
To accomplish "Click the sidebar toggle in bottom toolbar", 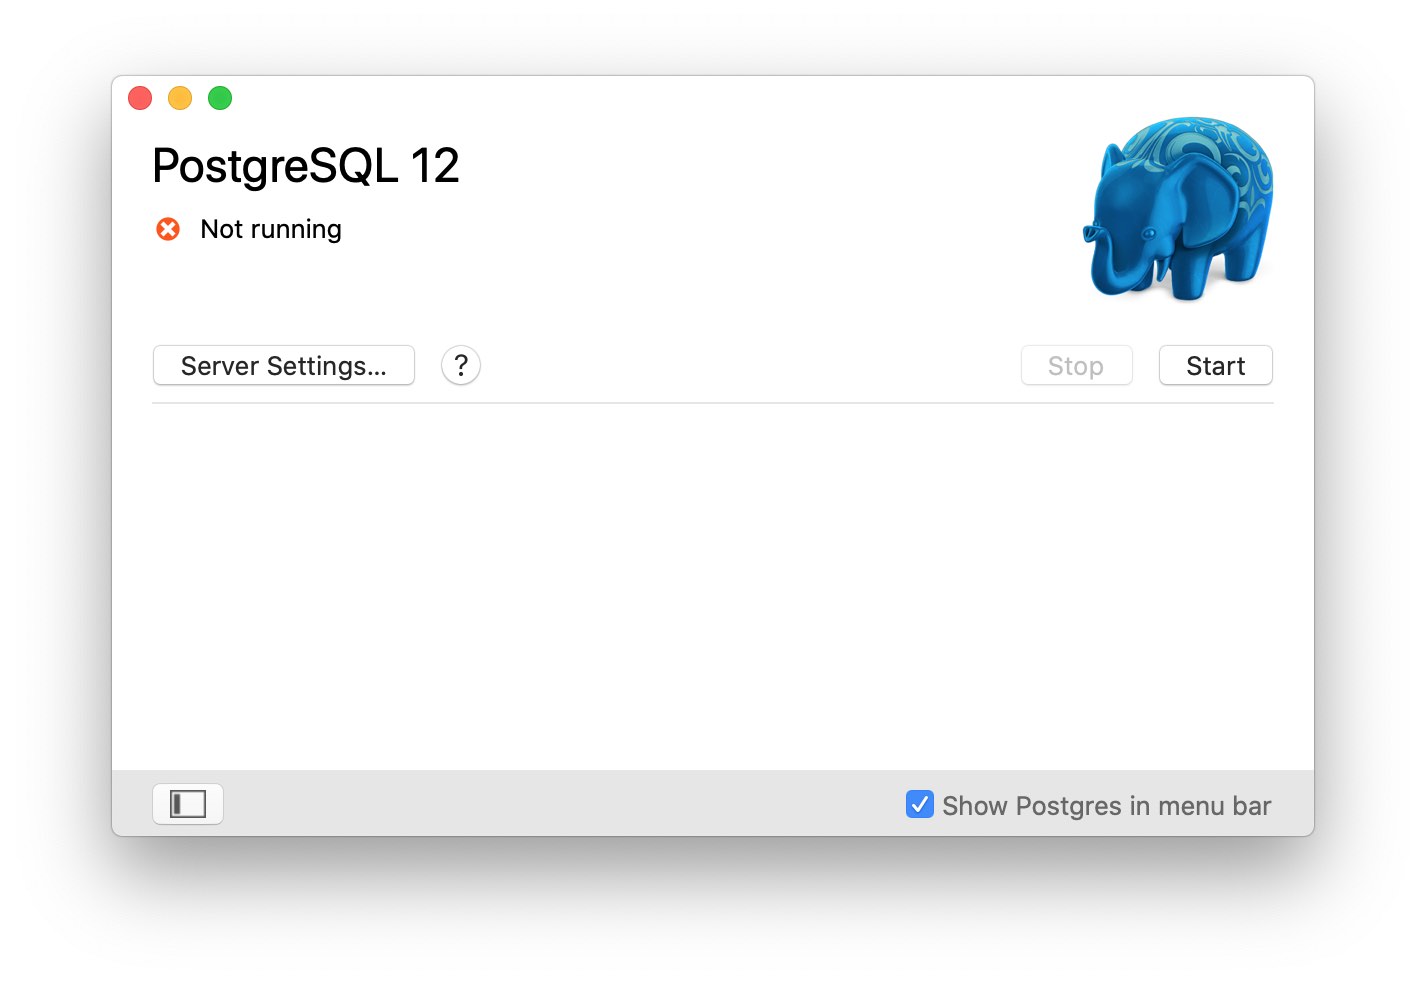I will [188, 803].
